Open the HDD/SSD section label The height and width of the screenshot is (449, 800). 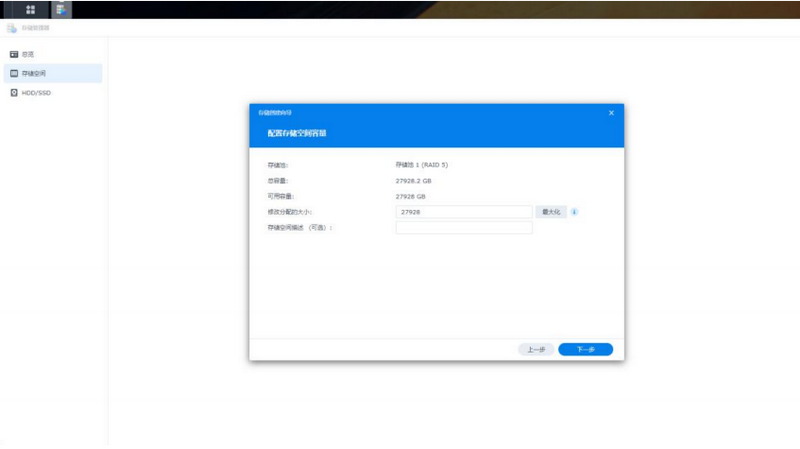(36, 93)
